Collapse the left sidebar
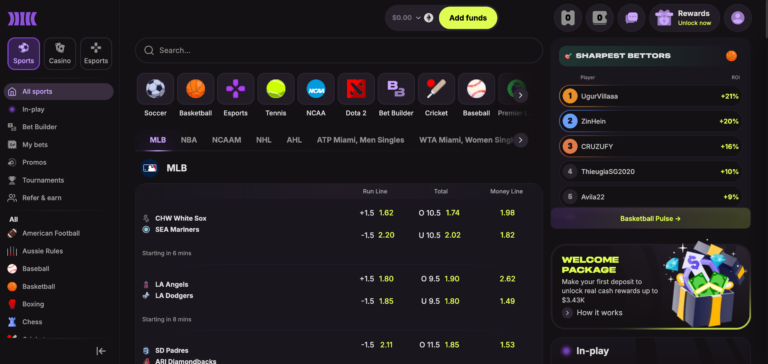Screen dimensions: 768x364 tap(101, 351)
